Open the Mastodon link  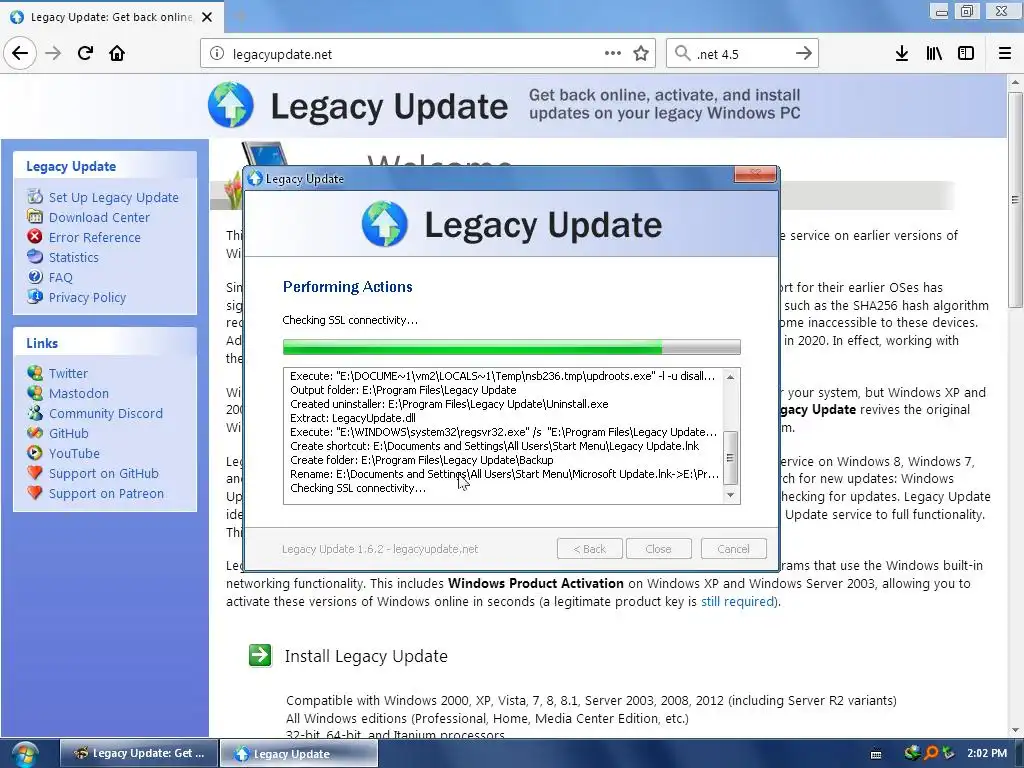[79, 393]
